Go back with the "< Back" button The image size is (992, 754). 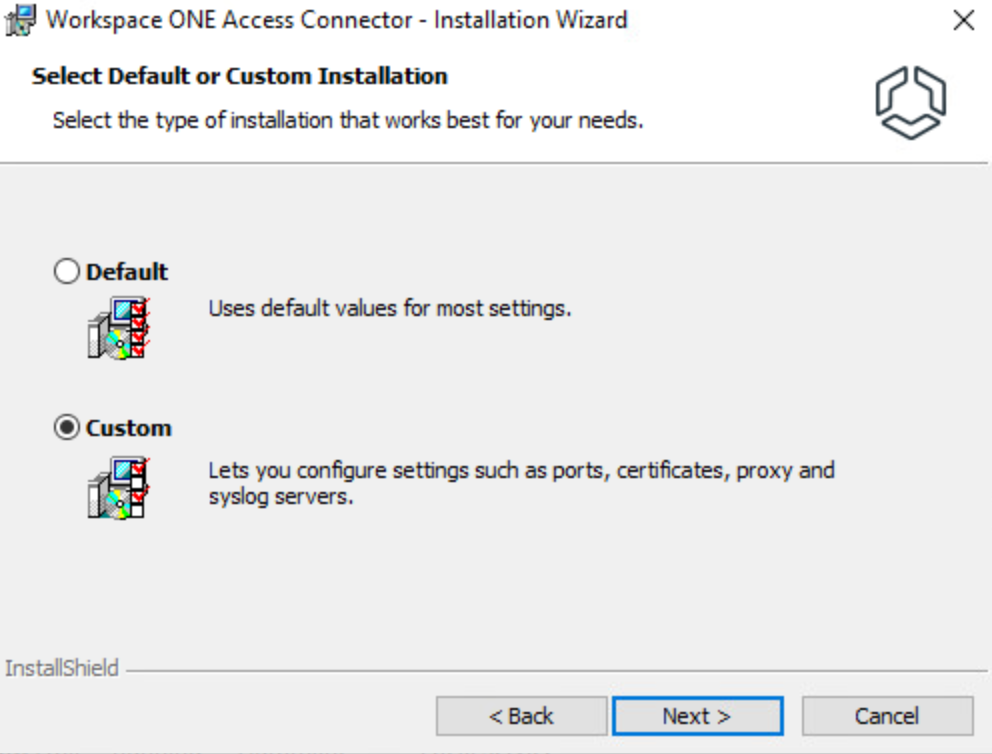coord(521,716)
